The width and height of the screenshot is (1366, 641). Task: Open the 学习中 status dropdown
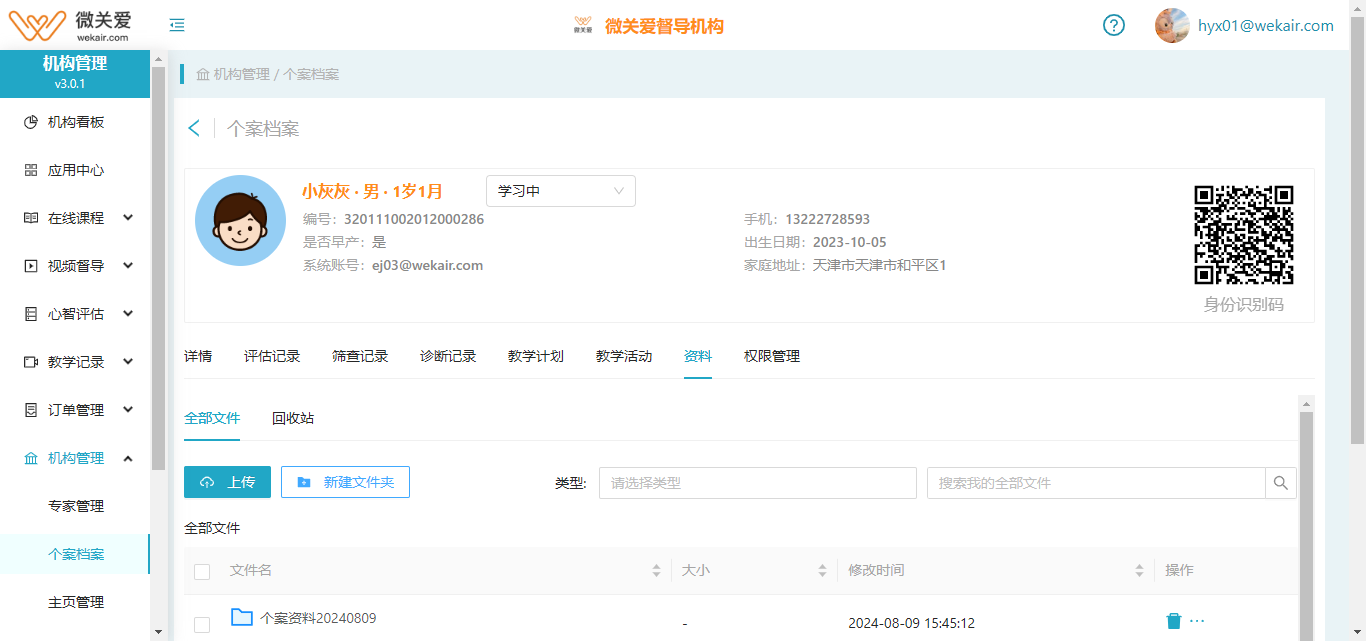tap(561, 191)
